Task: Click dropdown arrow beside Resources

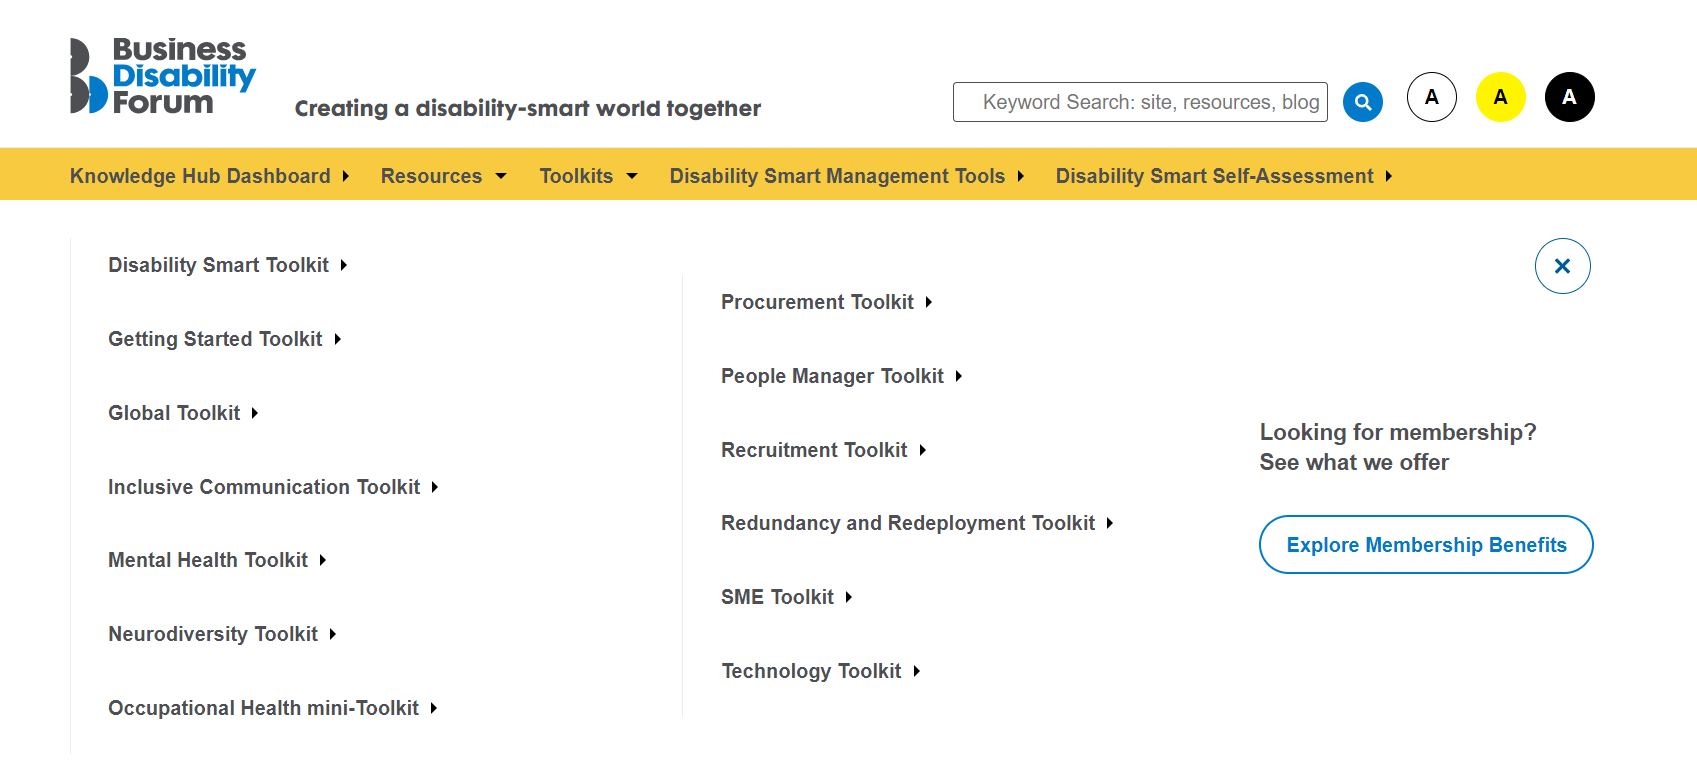Action: click(x=501, y=176)
